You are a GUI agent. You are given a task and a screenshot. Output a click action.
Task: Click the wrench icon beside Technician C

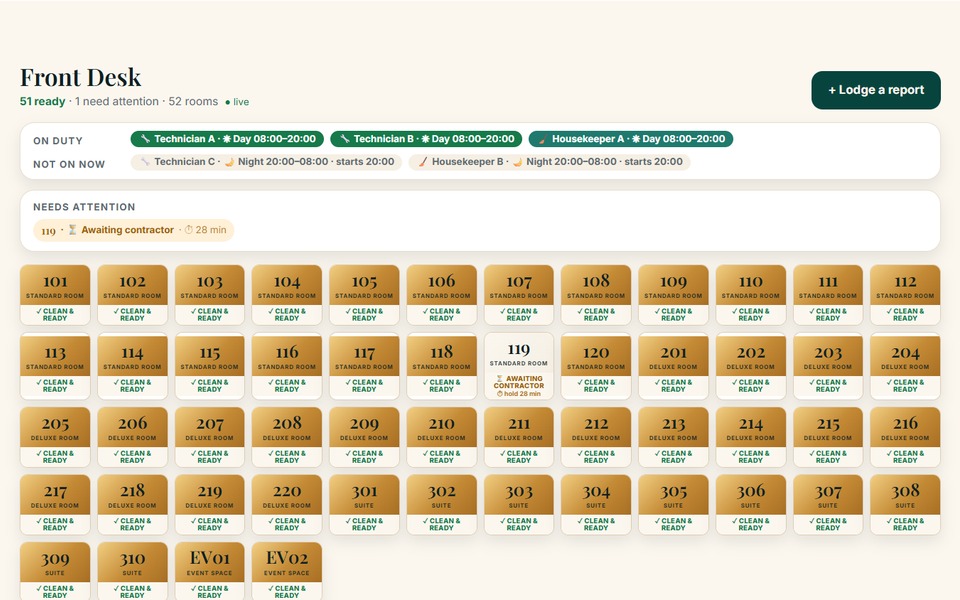click(145, 162)
